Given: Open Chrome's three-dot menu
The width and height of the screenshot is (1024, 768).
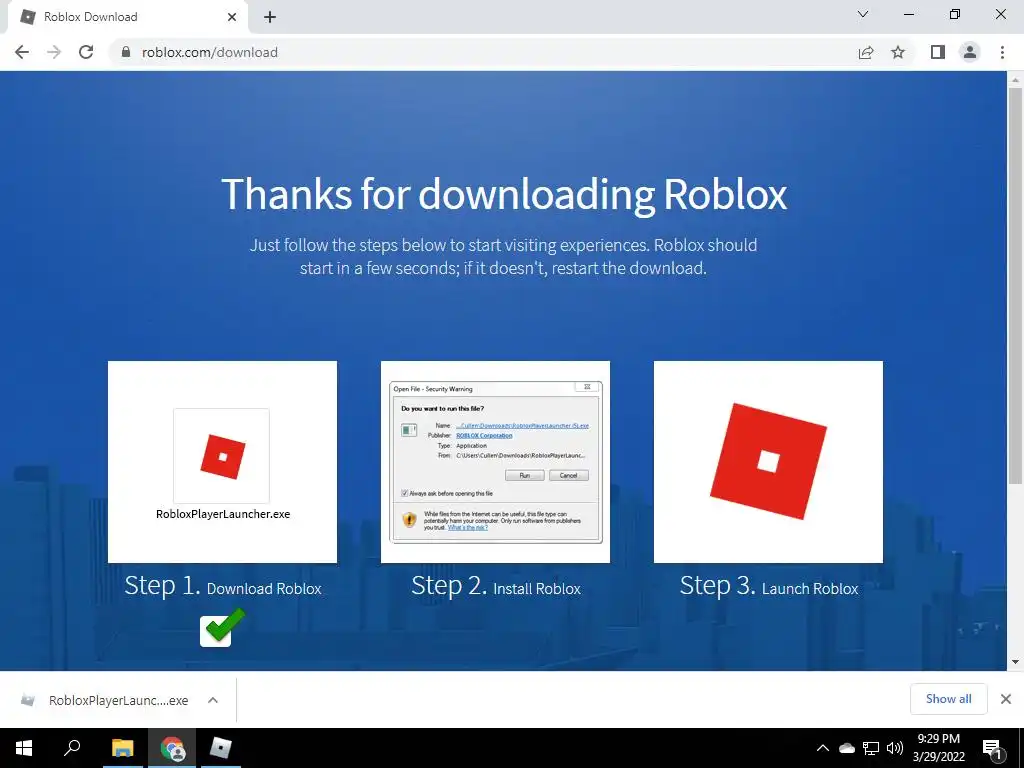Looking at the screenshot, I should click(x=1002, y=52).
